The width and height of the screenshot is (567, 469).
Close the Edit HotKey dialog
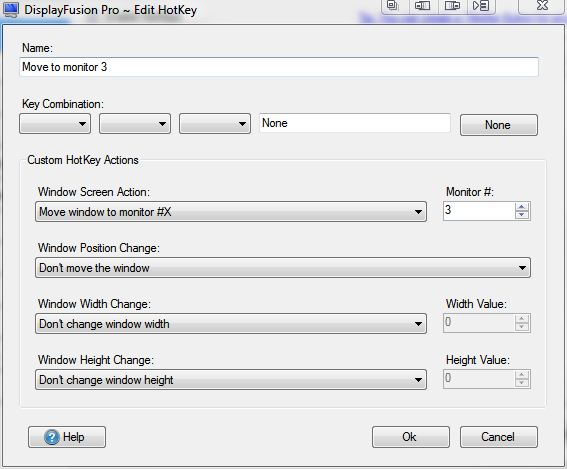(x=542, y=6)
